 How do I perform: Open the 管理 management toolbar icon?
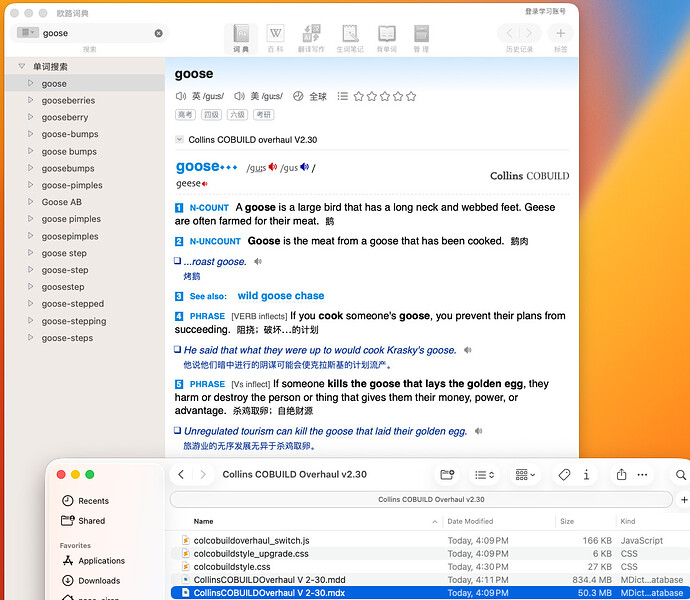pos(421,38)
